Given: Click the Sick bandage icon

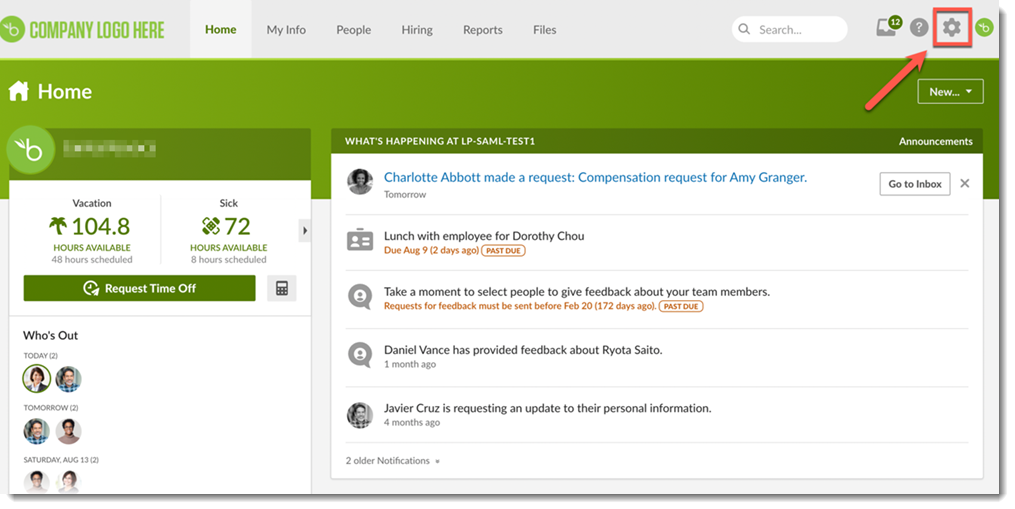Looking at the screenshot, I should pos(211,226).
